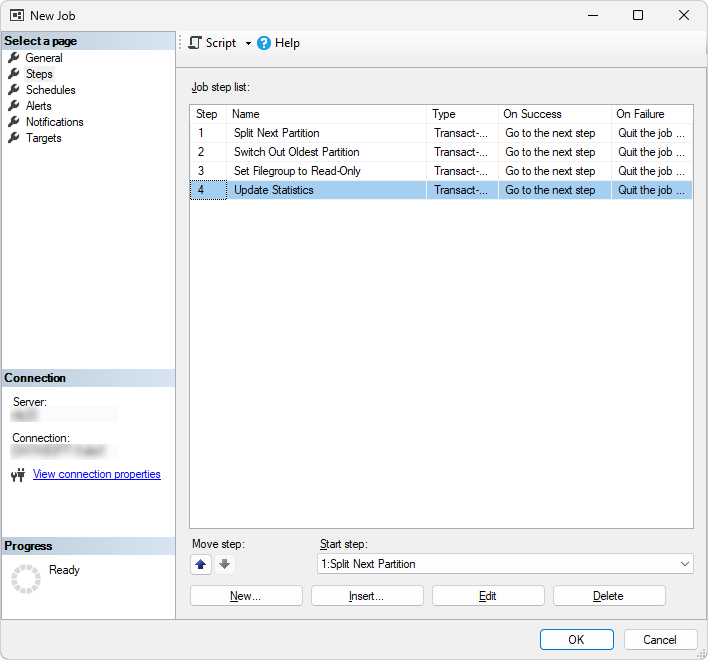Click the move step down arrow
This screenshot has width=708, height=660.
tap(224, 564)
